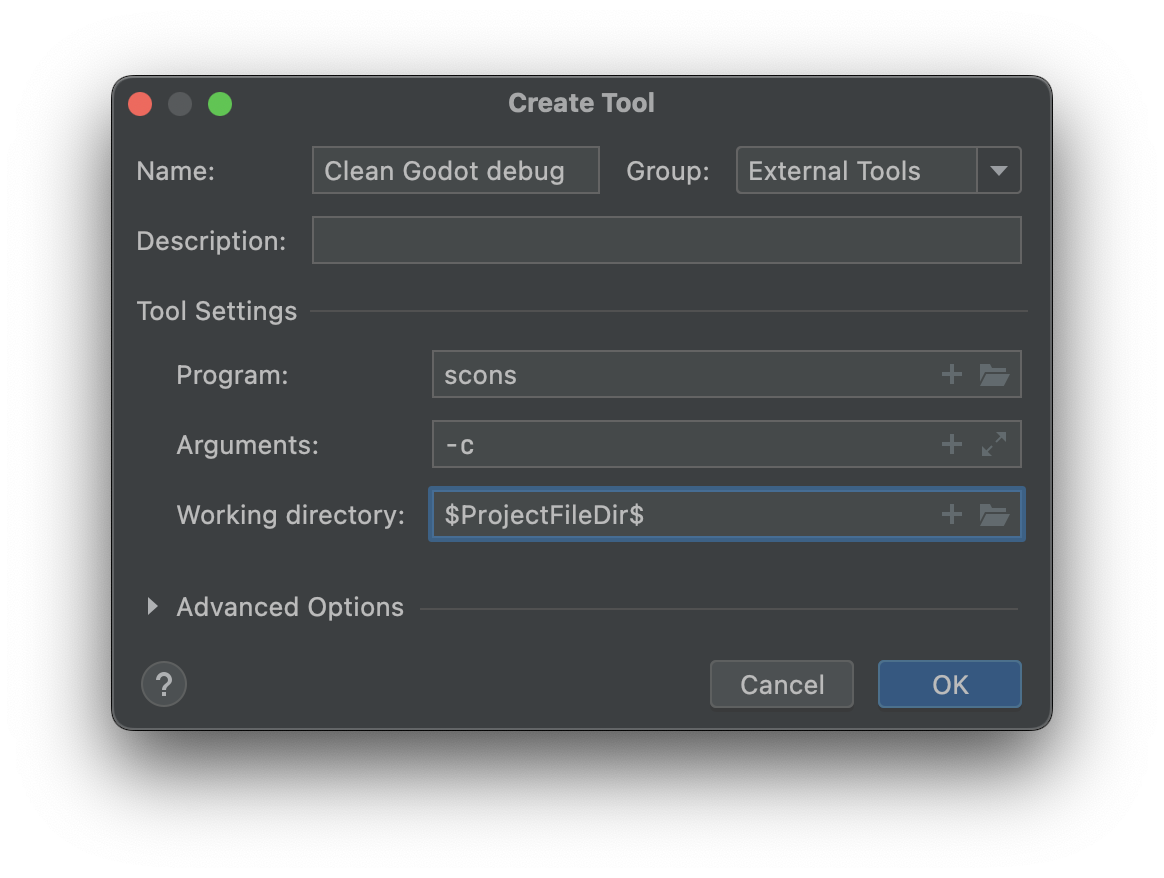Expand the Arguments field editor
Image resolution: width=1164 pixels, height=878 pixels.
point(996,444)
